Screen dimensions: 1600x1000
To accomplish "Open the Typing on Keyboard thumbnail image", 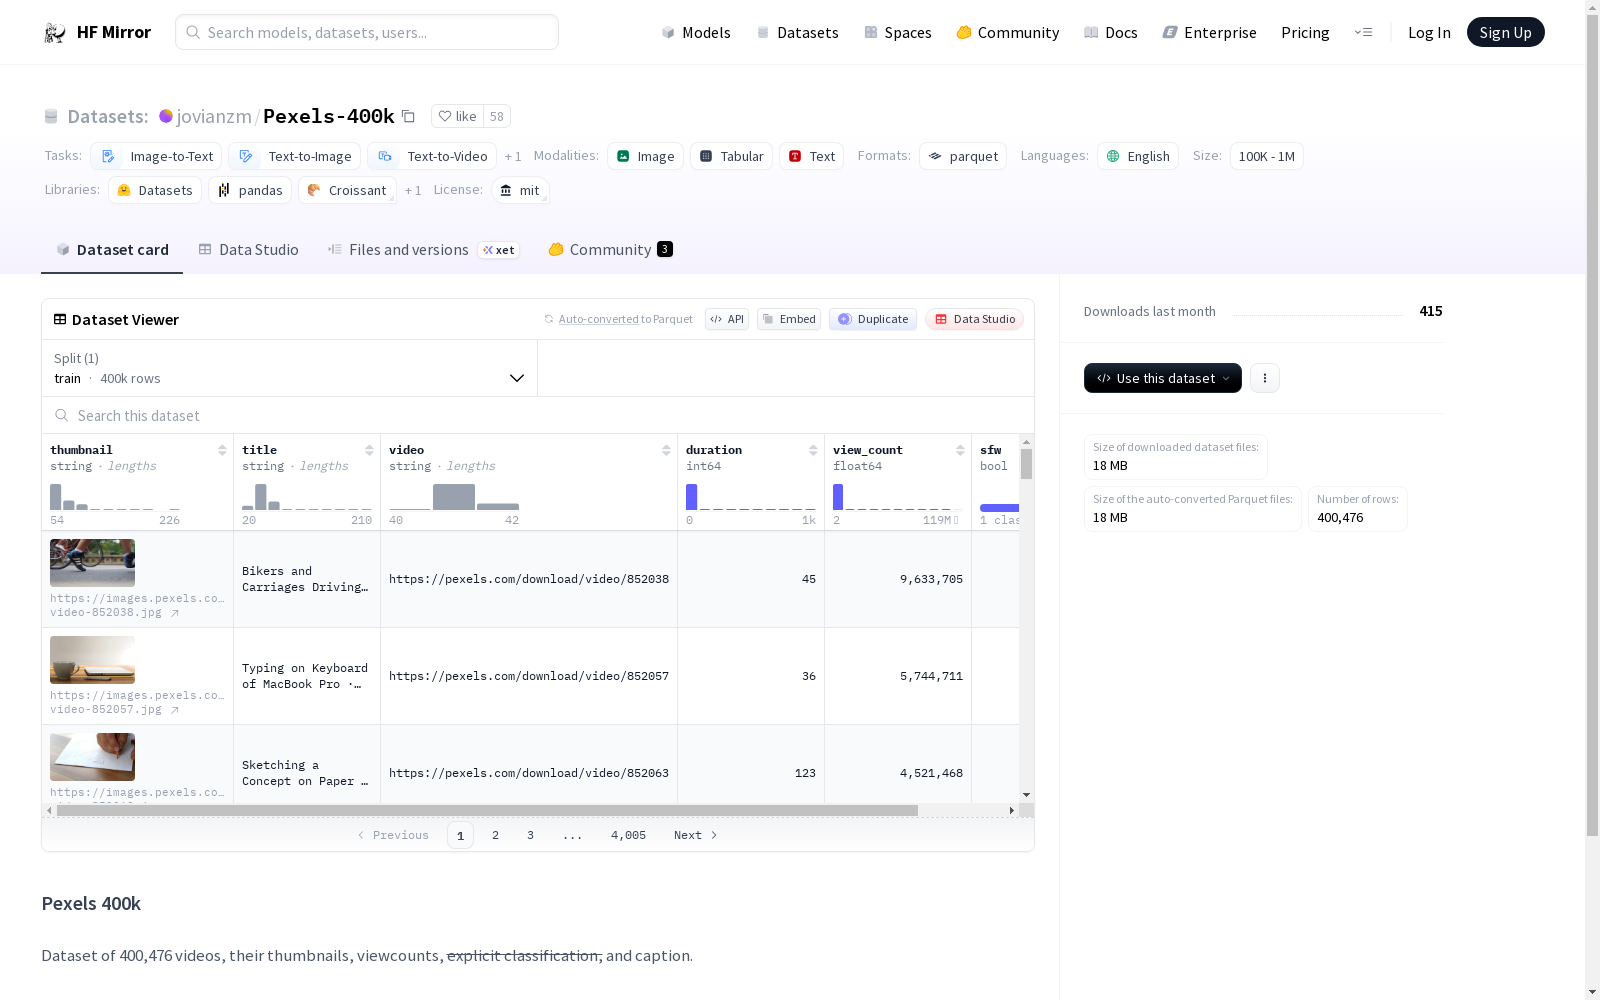I will (x=92, y=660).
